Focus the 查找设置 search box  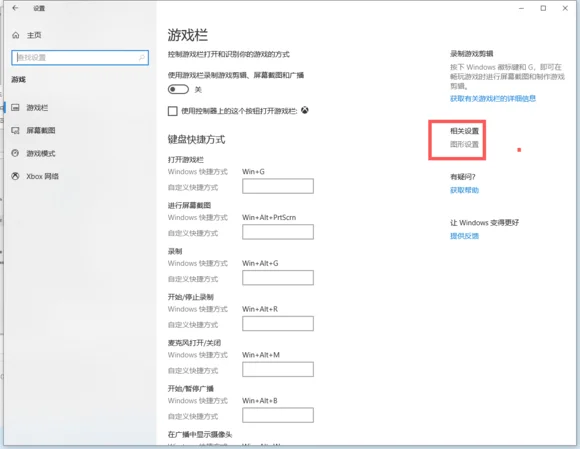click(80, 58)
